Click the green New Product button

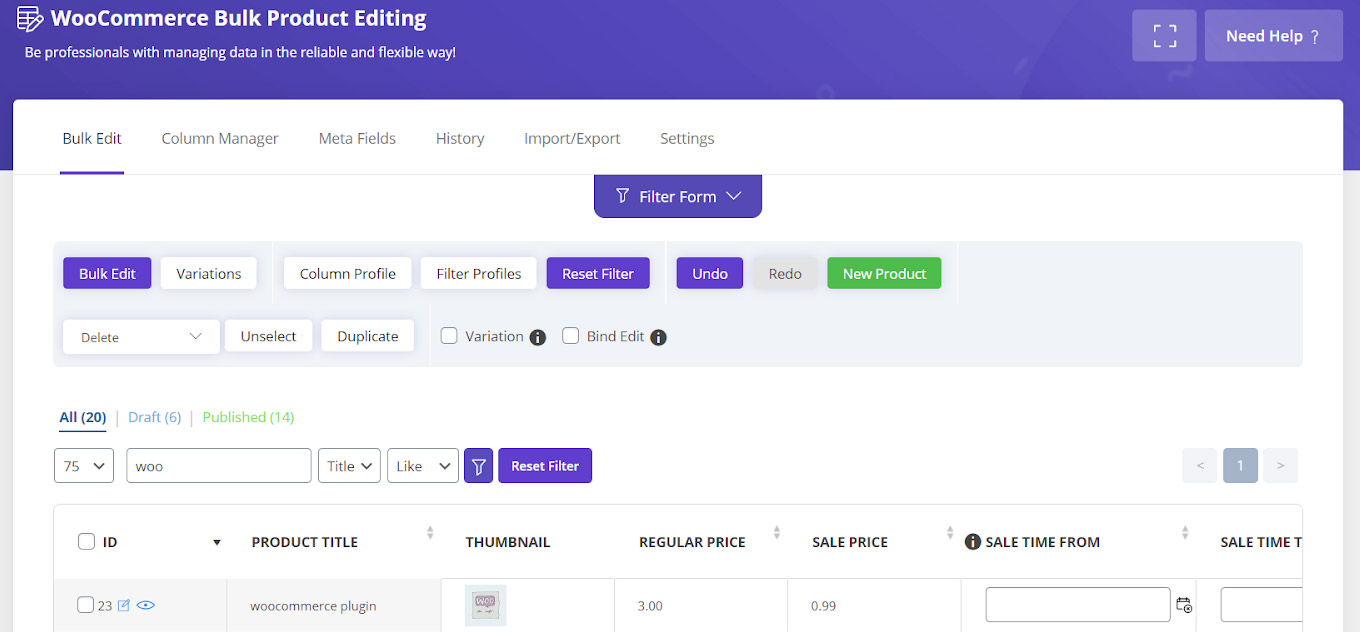[x=884, y=273]
